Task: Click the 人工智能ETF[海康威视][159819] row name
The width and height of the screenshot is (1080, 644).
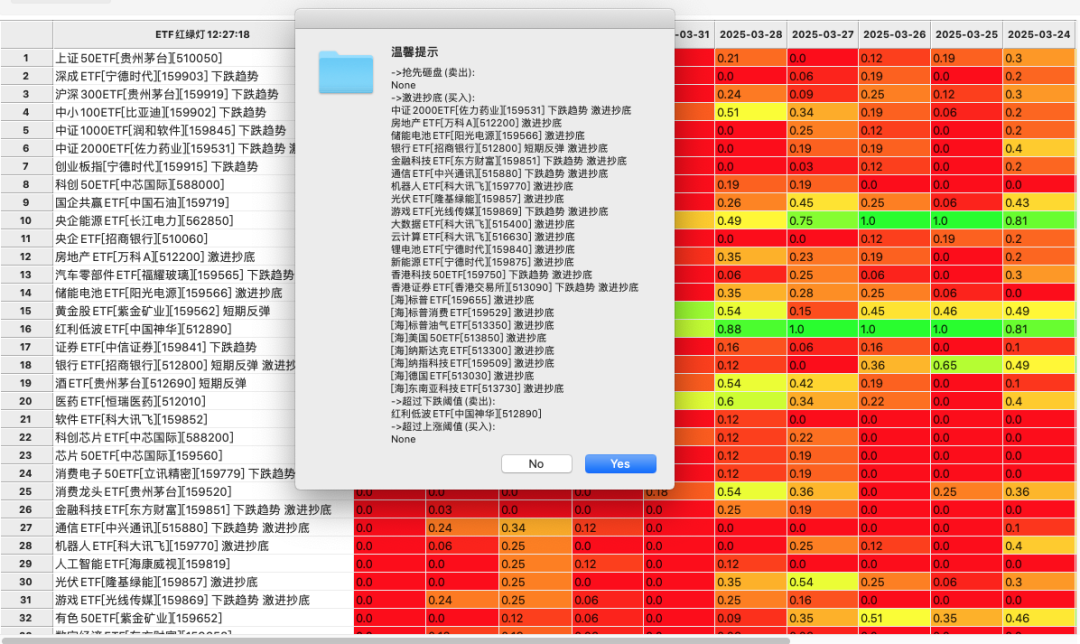Action: [143, 564]
